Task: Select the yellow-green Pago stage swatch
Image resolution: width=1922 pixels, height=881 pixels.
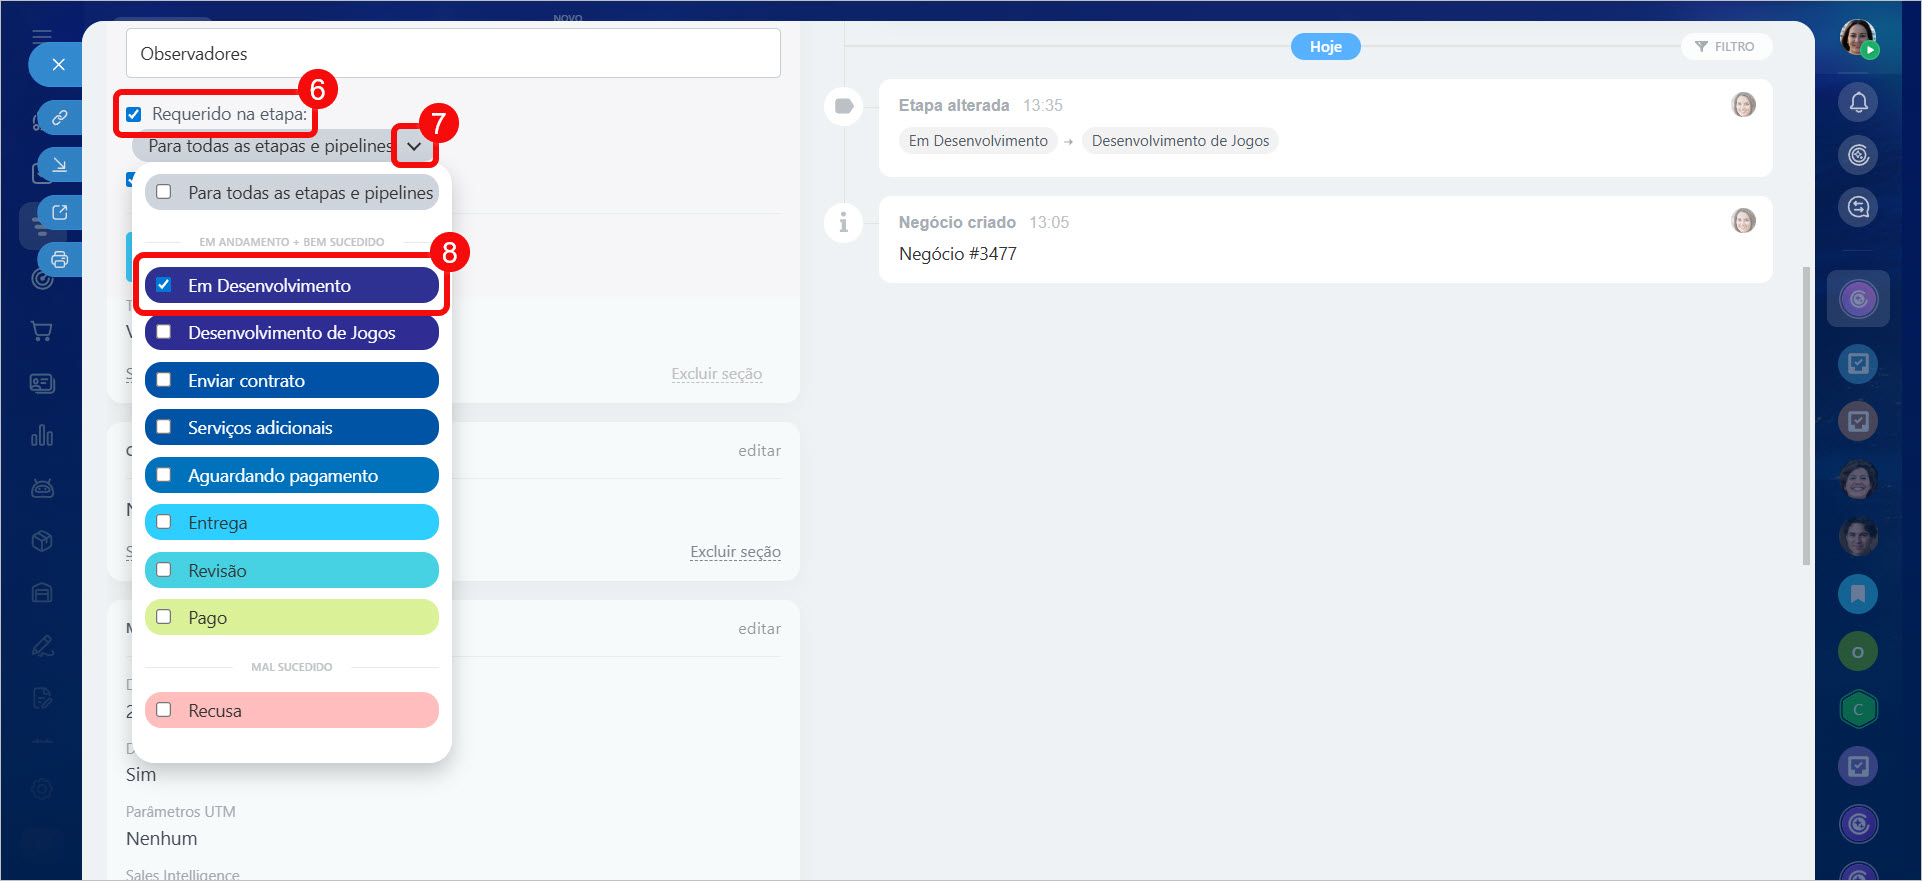Action: pos(291,617)
